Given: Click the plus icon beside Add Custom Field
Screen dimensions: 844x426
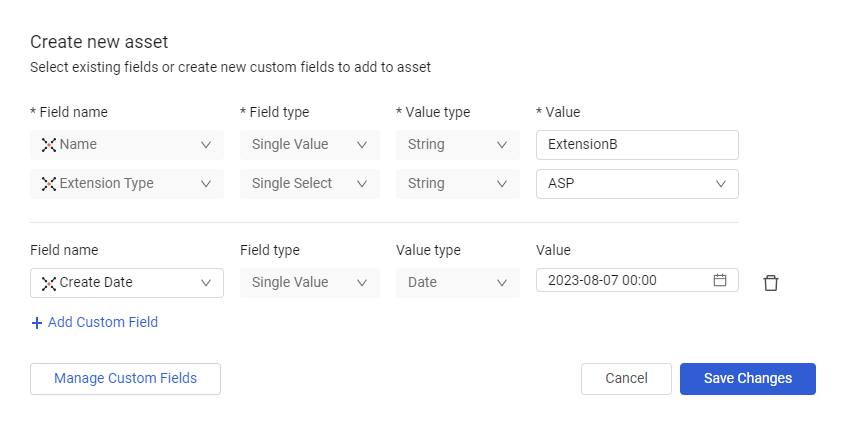Looking at the screenshot, I should tap(37, 323).
